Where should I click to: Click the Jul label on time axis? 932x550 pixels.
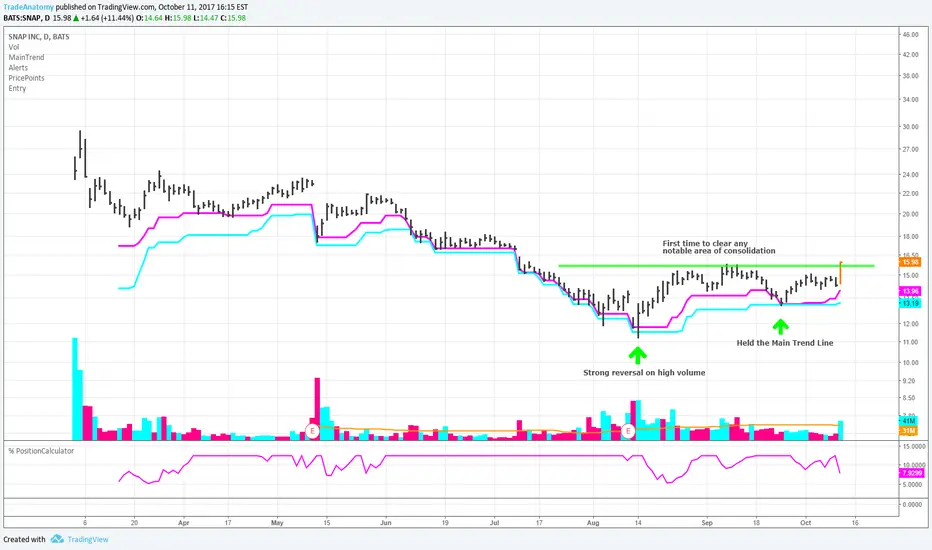pyautogui.click(x=495, y=523)
